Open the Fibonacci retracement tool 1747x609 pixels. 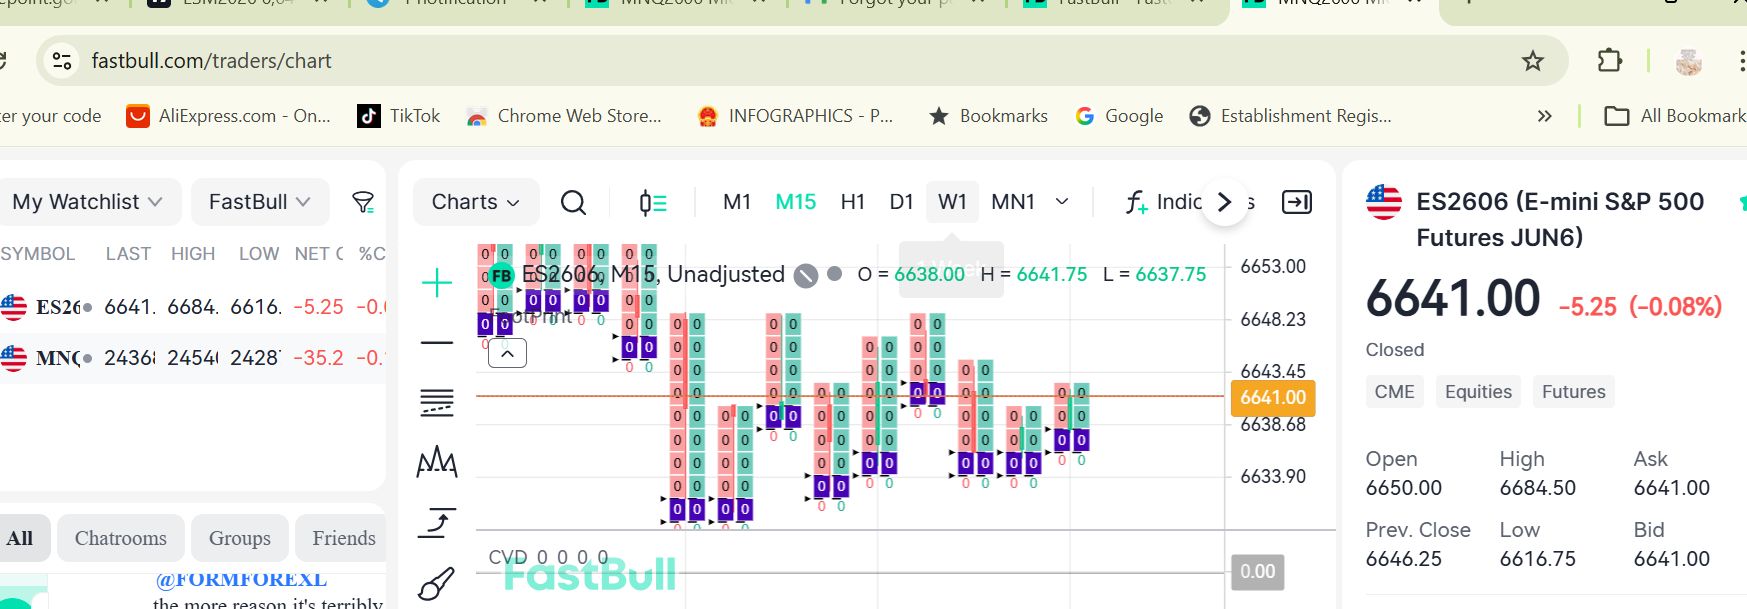coord(437,403)
